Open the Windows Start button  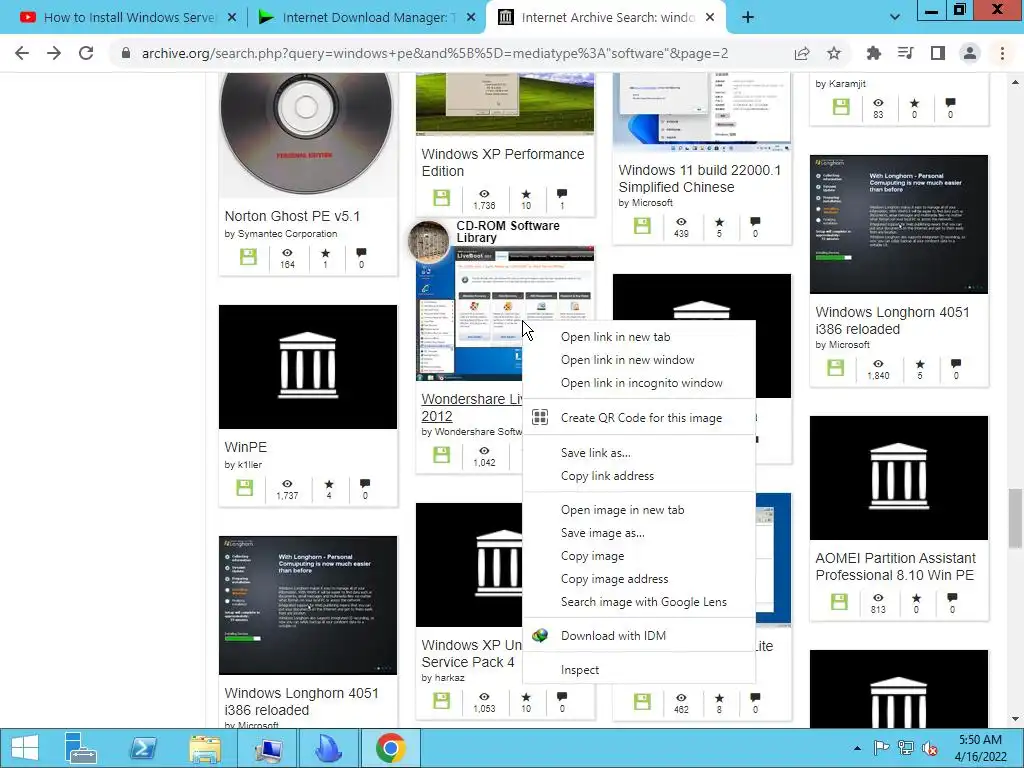click(25, 748)
